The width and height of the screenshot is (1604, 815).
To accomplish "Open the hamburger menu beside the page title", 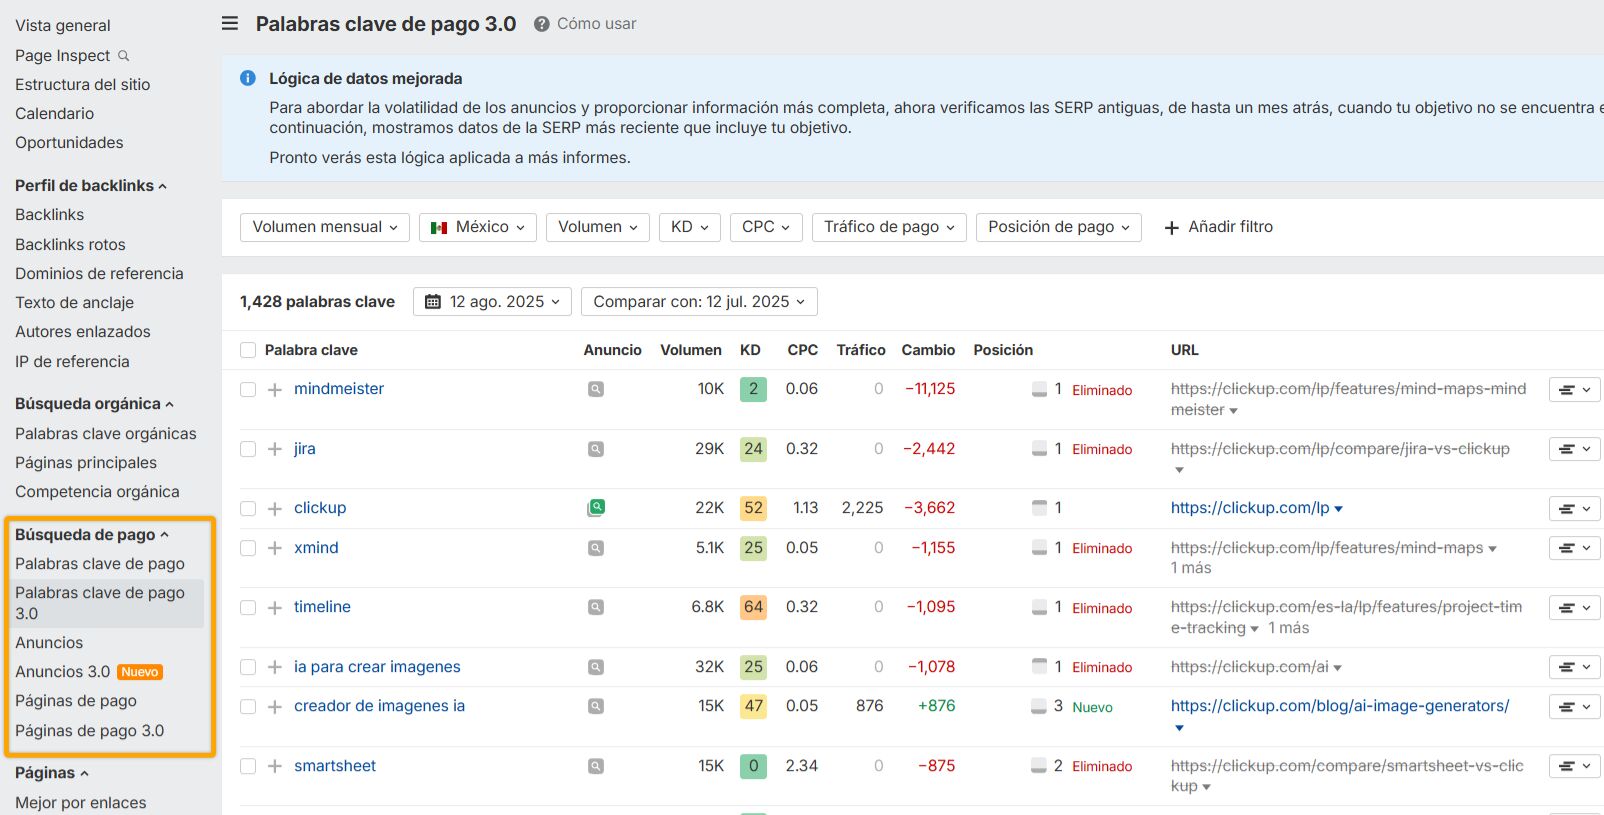I will coord(230,23).
